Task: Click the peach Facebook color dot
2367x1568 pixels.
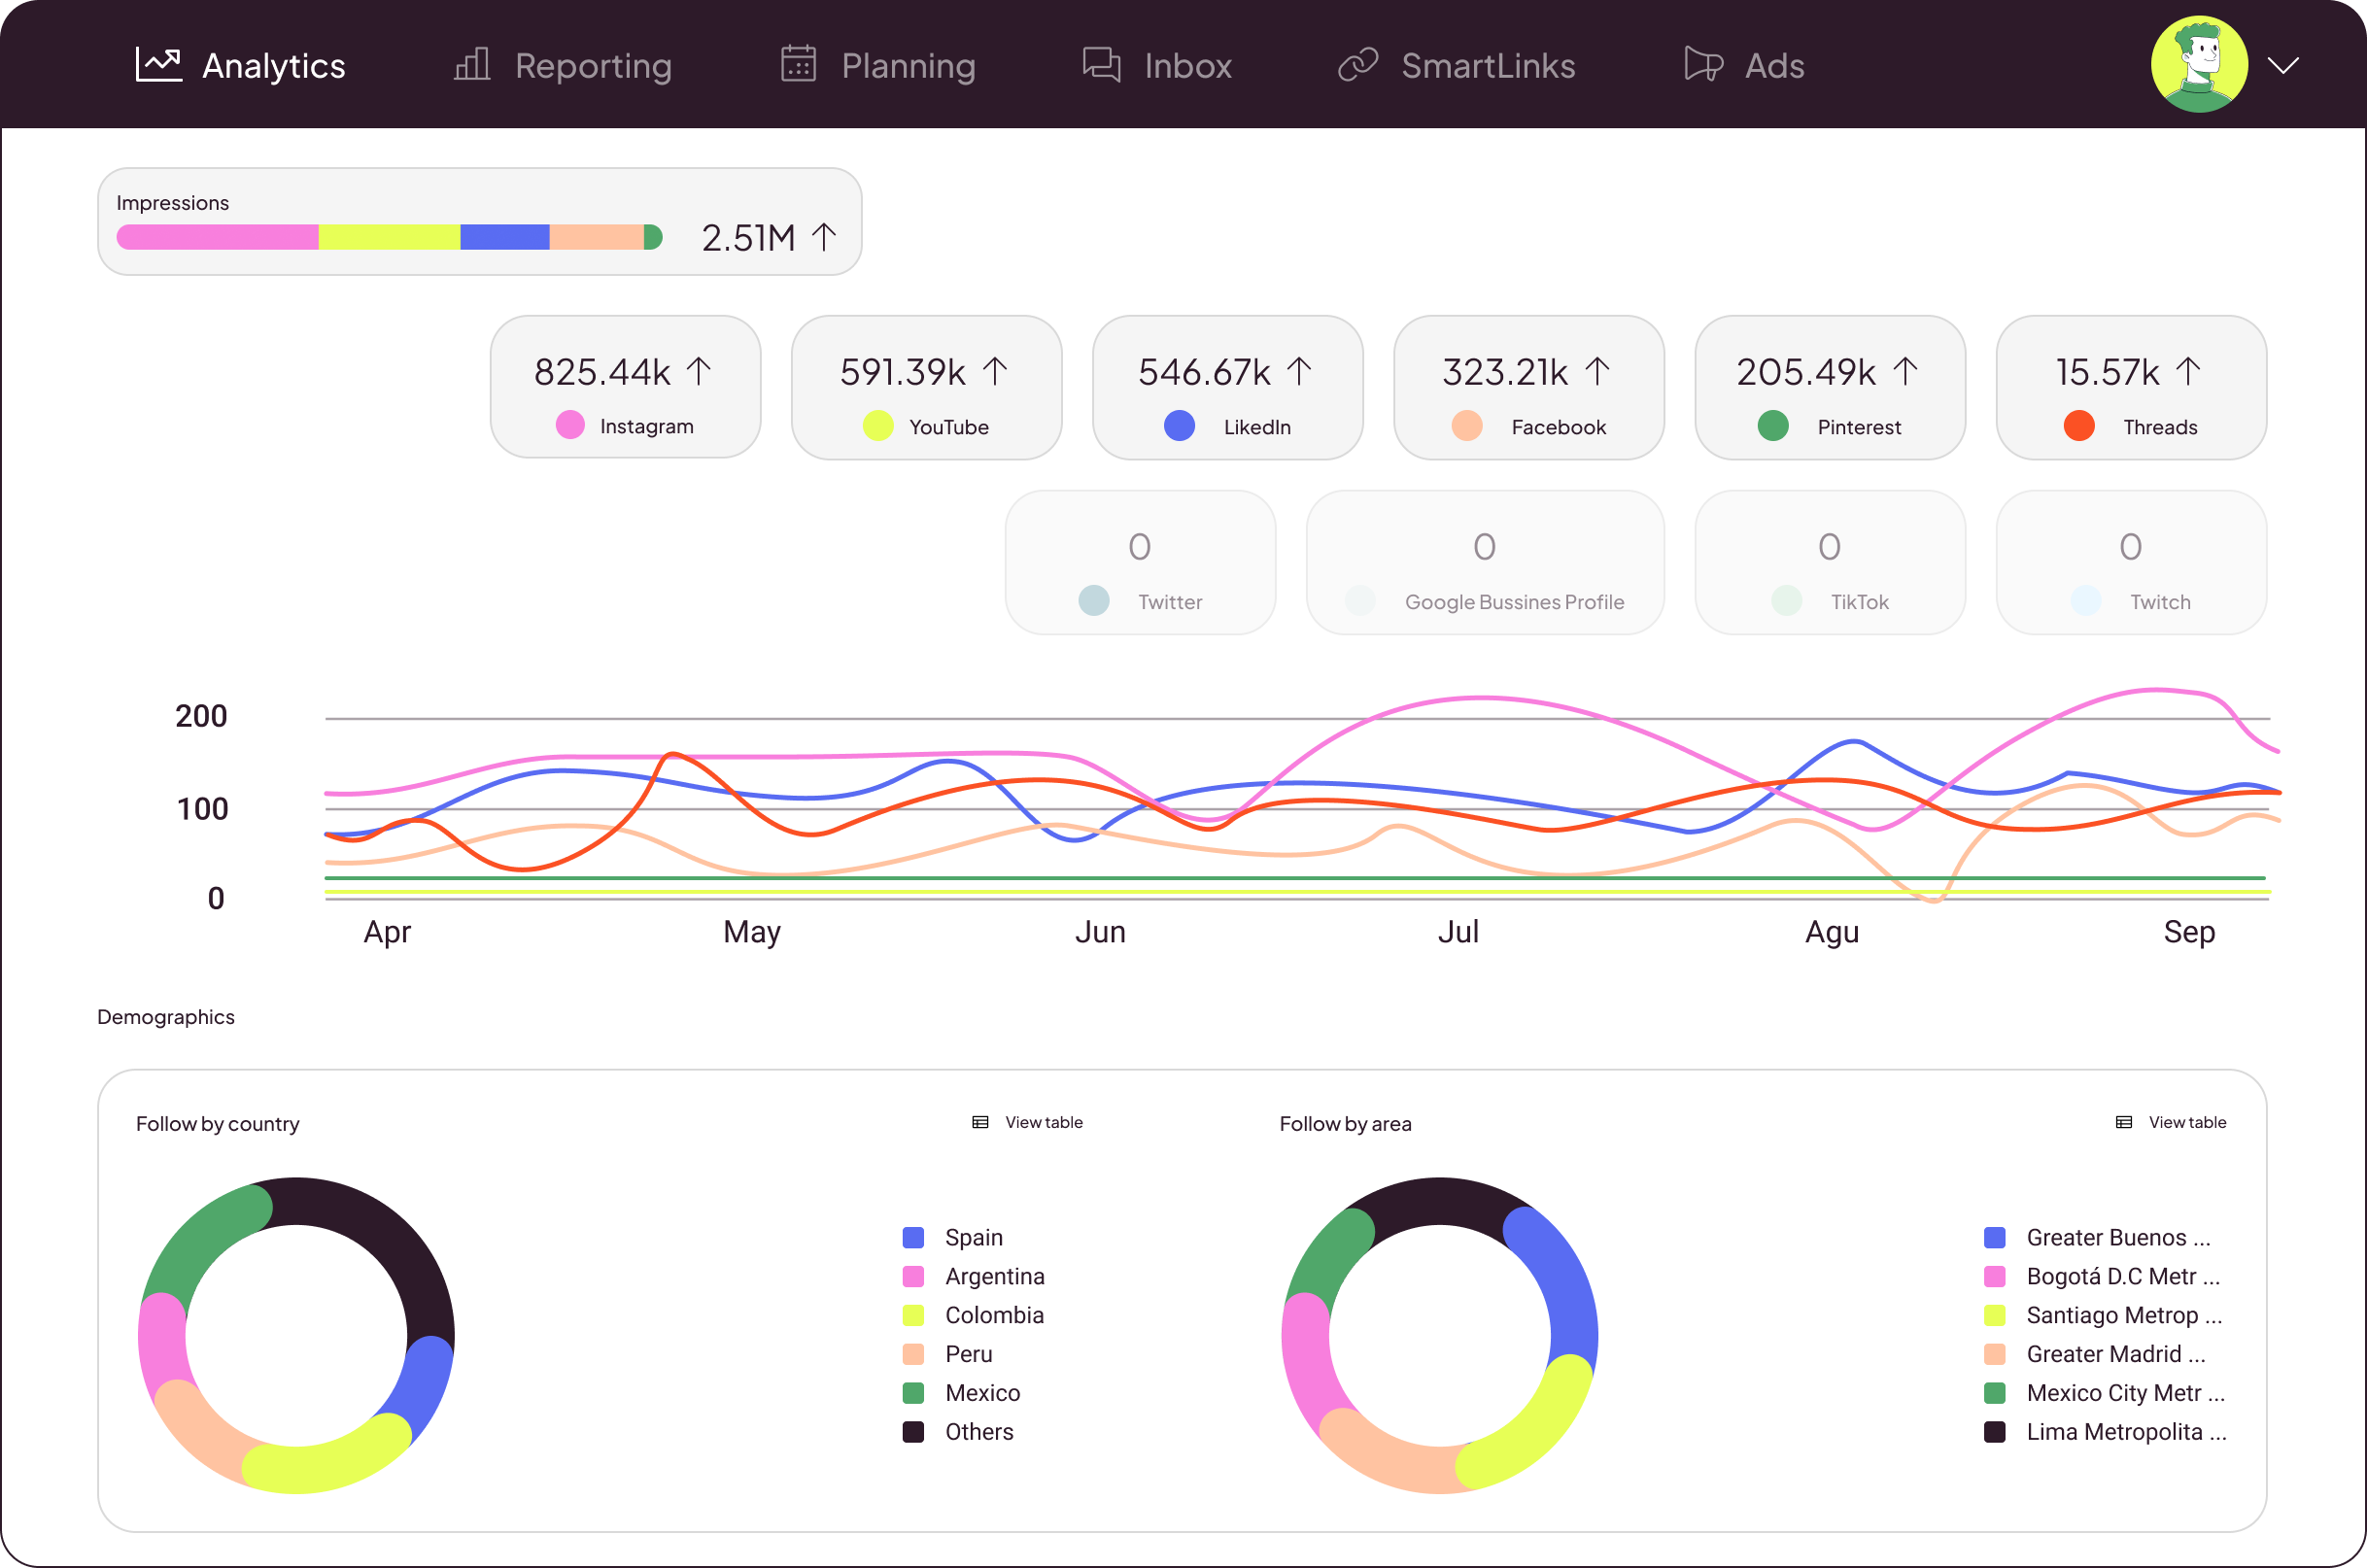Action: (1467, 426)
